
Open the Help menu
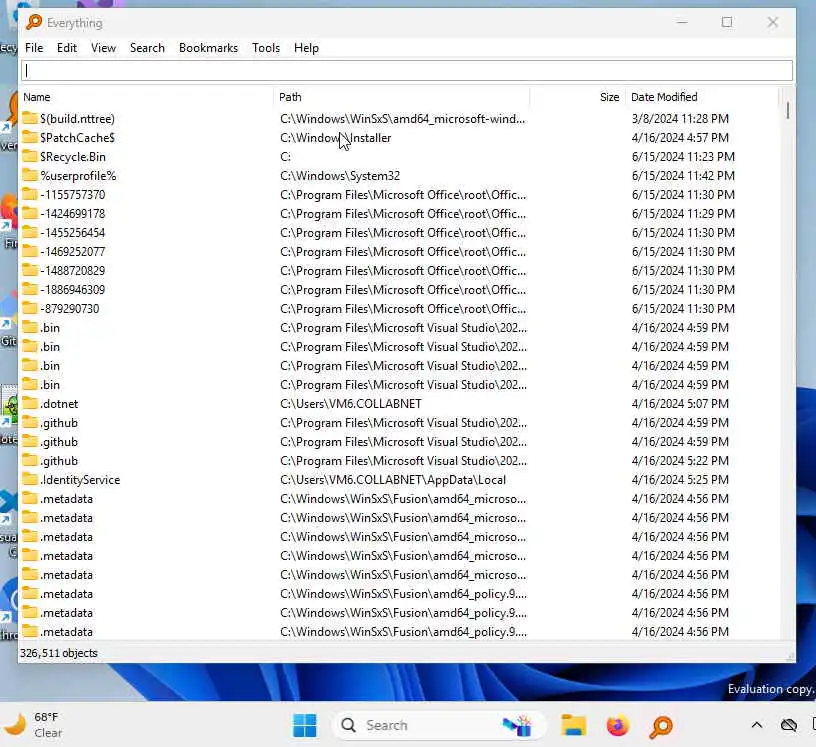[x=306, y=48]
